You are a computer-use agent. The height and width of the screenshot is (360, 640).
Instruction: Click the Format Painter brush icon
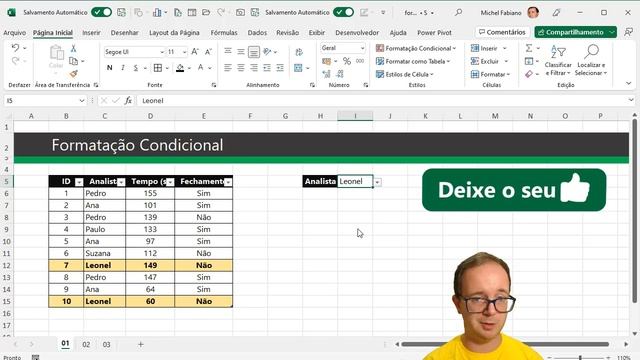point(73,74)
